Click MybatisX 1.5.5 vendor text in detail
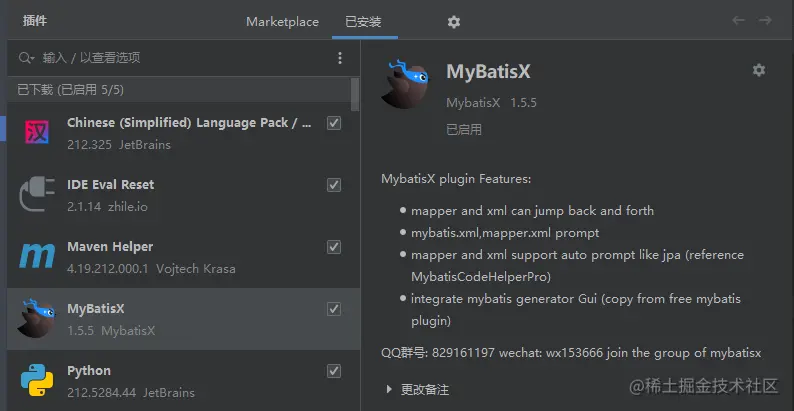The image size is (794, 411). point(491,103)
